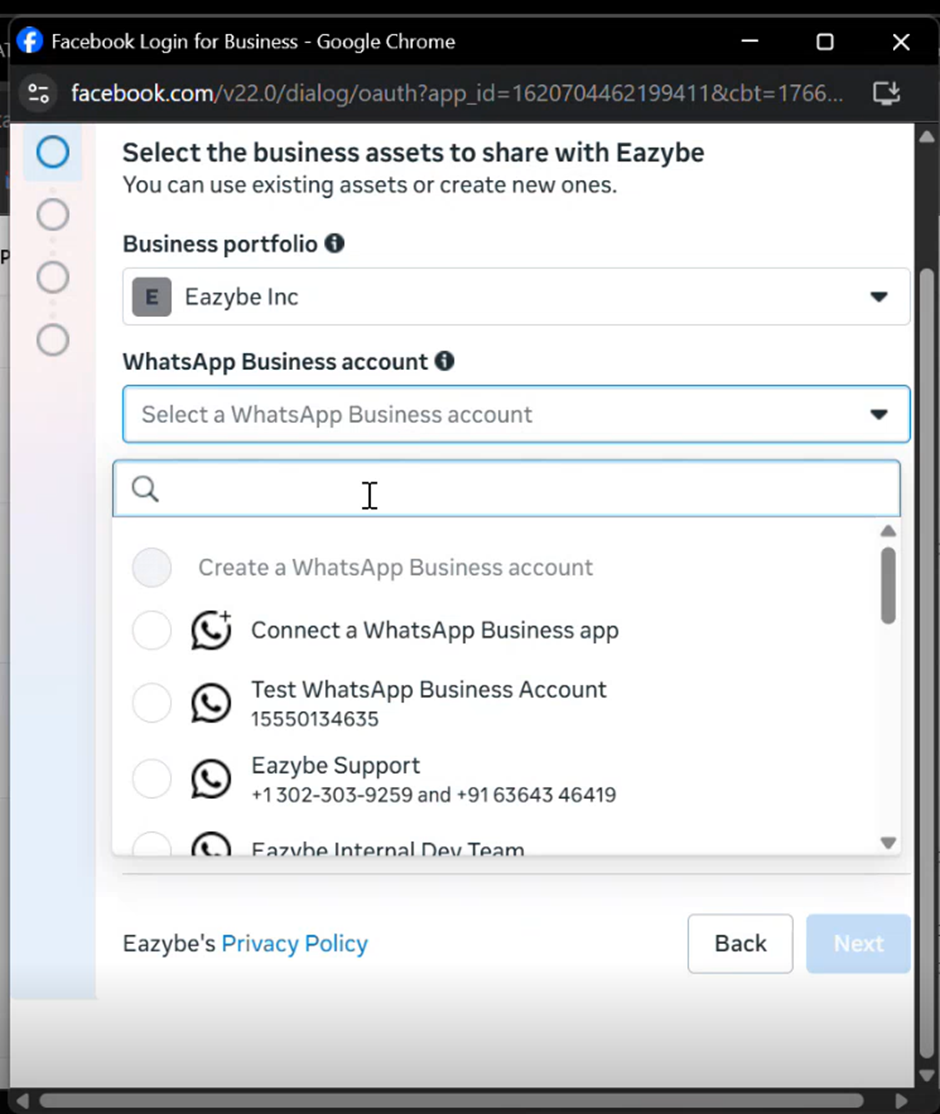Screen dimensions: 940x1114
Task: Click page vertical scrollbar up arrow
Action: tap(927, 136)
